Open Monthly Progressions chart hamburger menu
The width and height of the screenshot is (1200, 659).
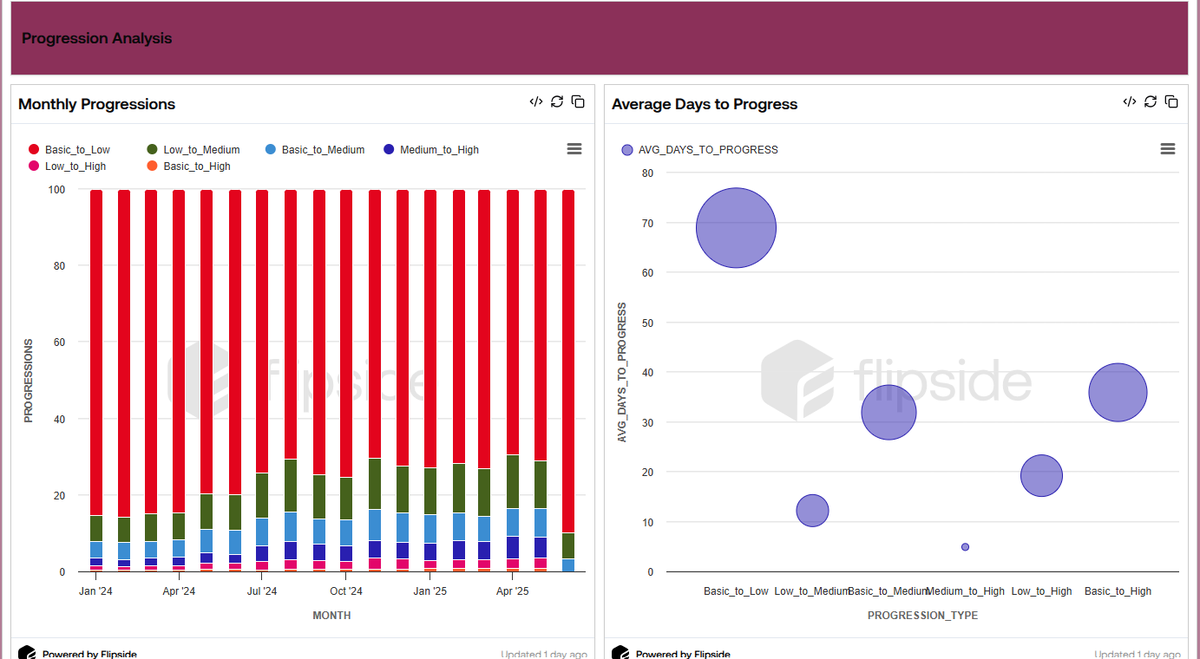[x=574, y=149]
